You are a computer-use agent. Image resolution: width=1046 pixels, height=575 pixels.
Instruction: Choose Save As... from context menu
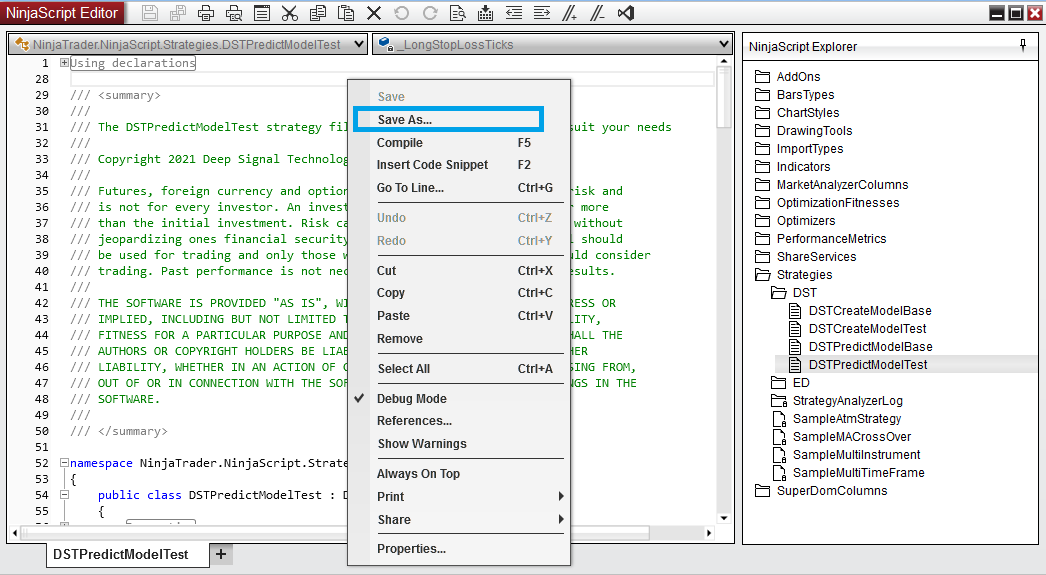tap(405, 120)
